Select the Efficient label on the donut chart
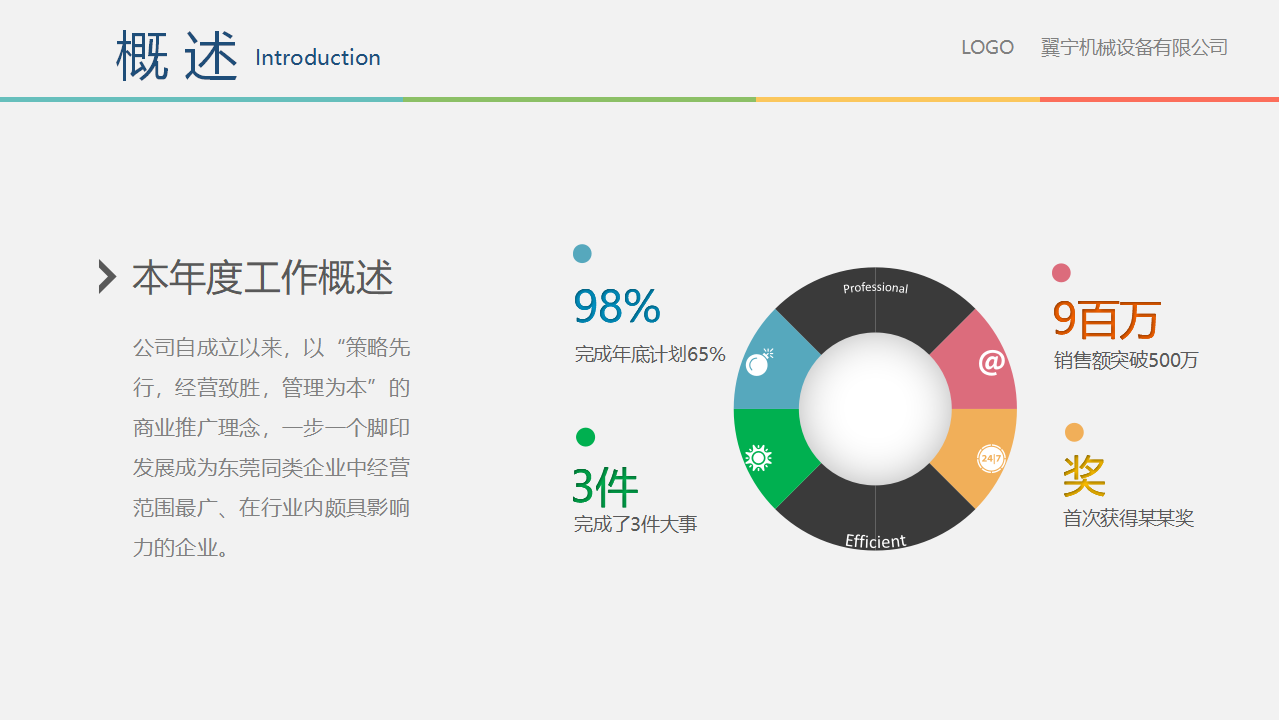The width and height of the screenshot is (1279, 720). pos(875,541)
